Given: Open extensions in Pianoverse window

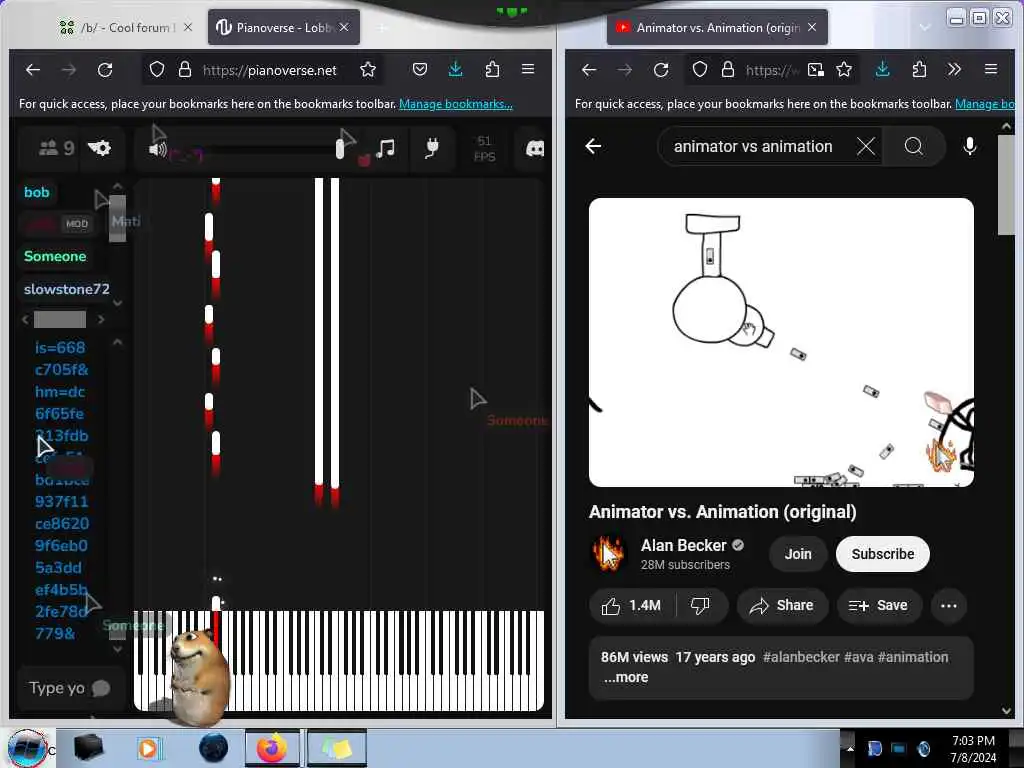Looking at the screenshot, I should tap(492, 69).
